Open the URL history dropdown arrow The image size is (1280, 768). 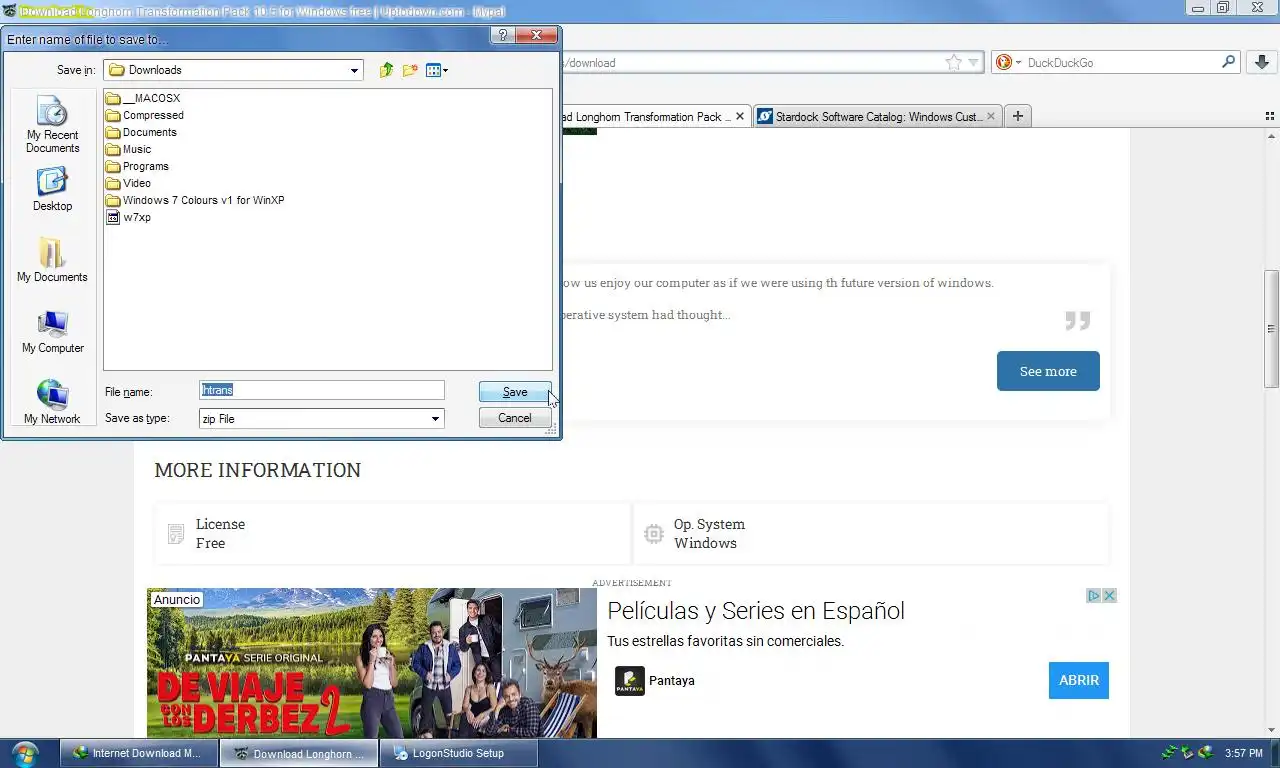click(x=973, y=63)
